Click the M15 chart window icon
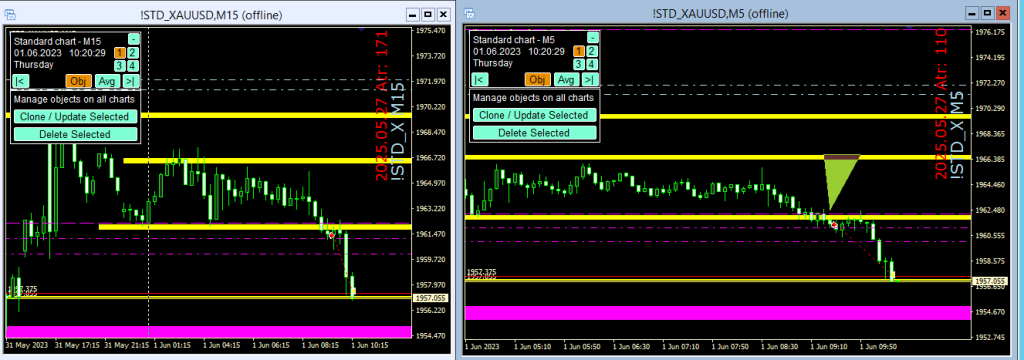The width and height of the screenshot is (1024, 360). tap(10, 14)
